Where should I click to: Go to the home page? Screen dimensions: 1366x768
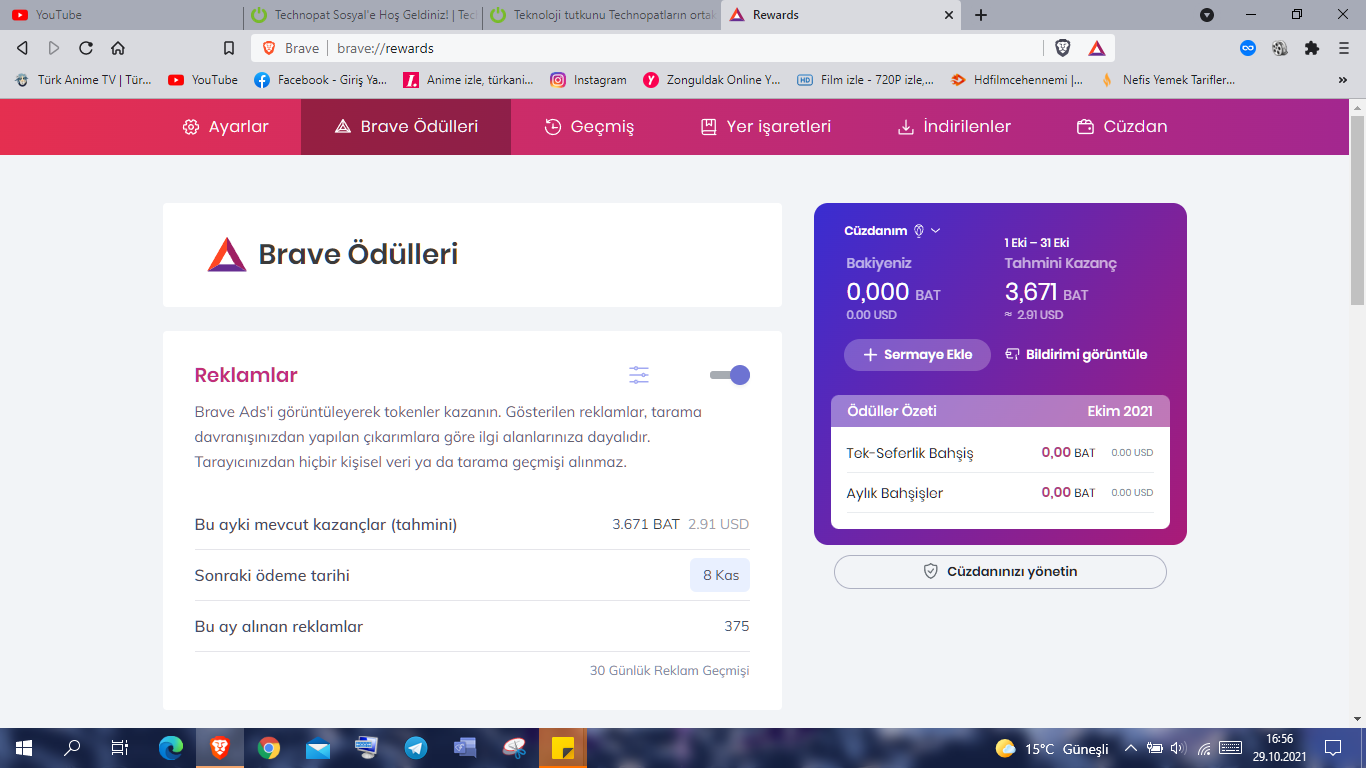(118, 48)
